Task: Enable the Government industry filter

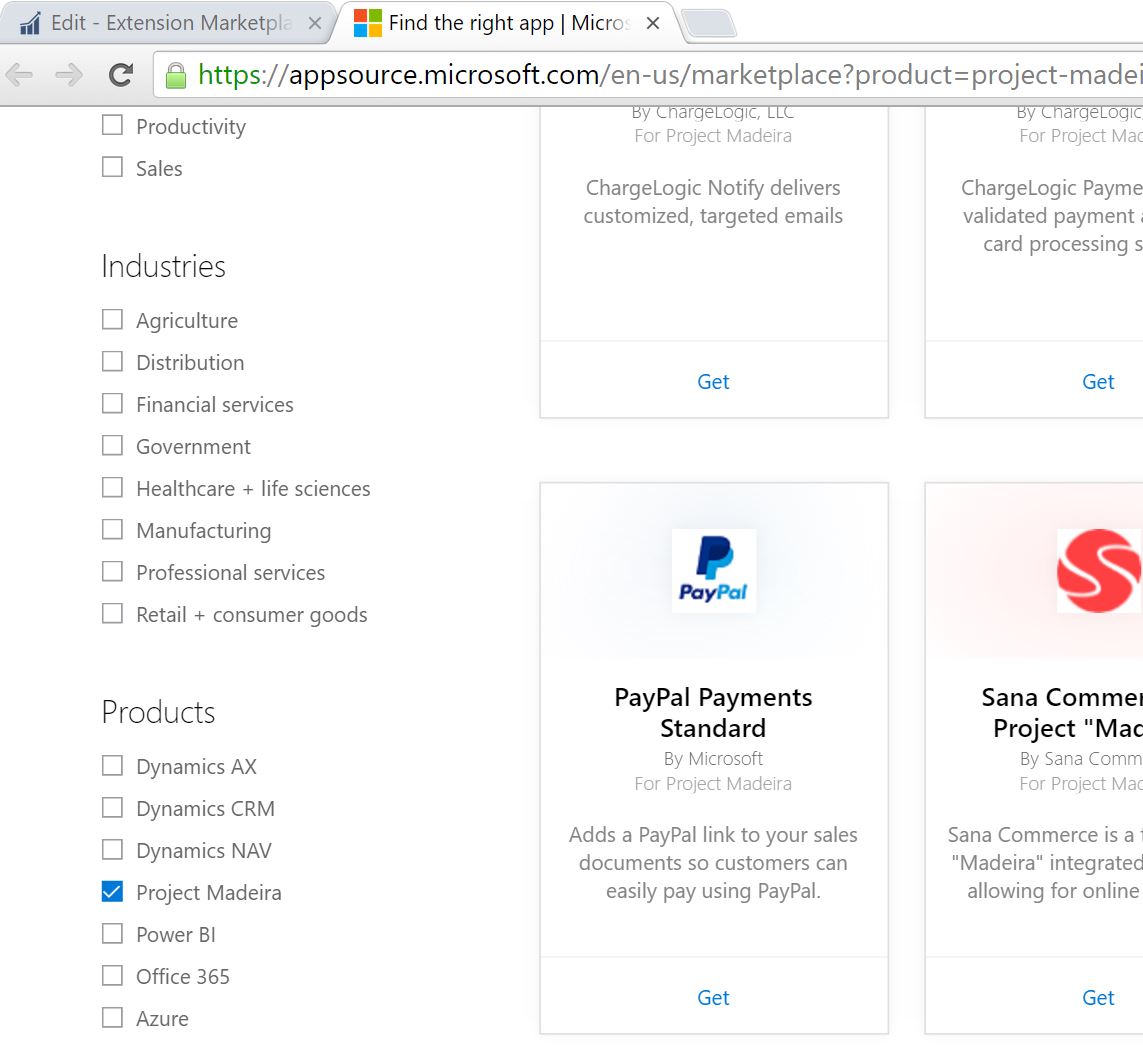Action: (112, 445)
